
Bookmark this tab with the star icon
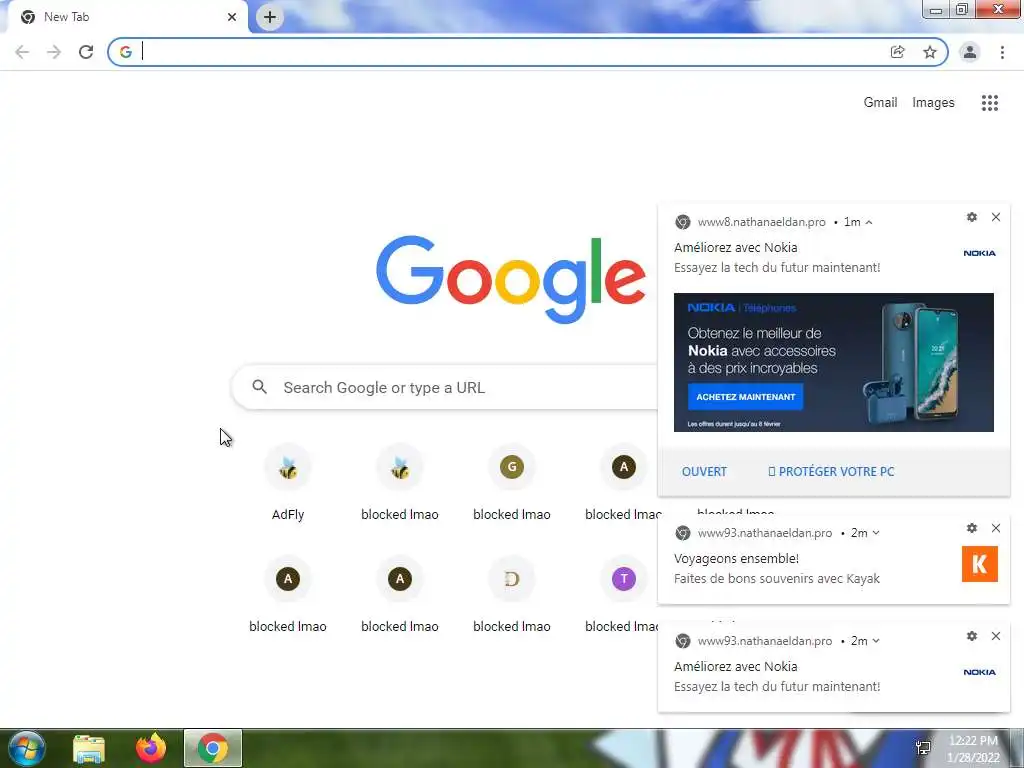point(930,52)
